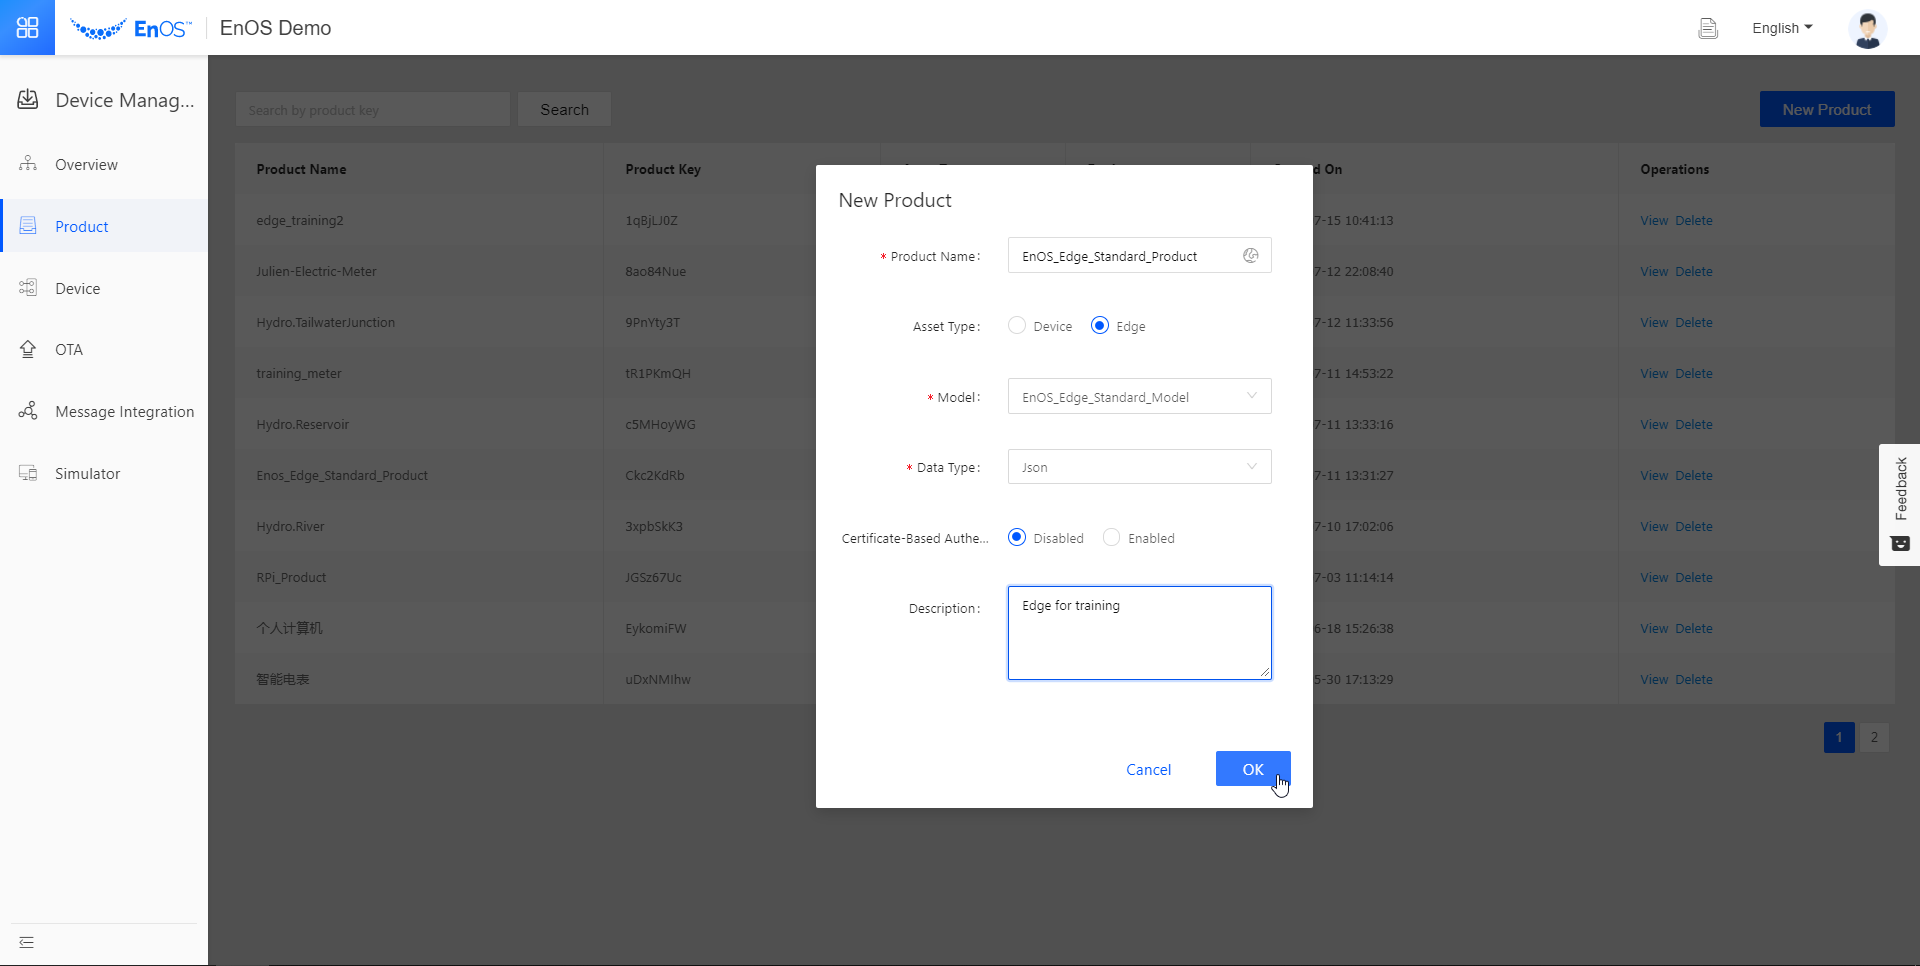Open the English language dropdown
The height and width of the screenshot is (966, 1920).
(x=1783, y=28)
